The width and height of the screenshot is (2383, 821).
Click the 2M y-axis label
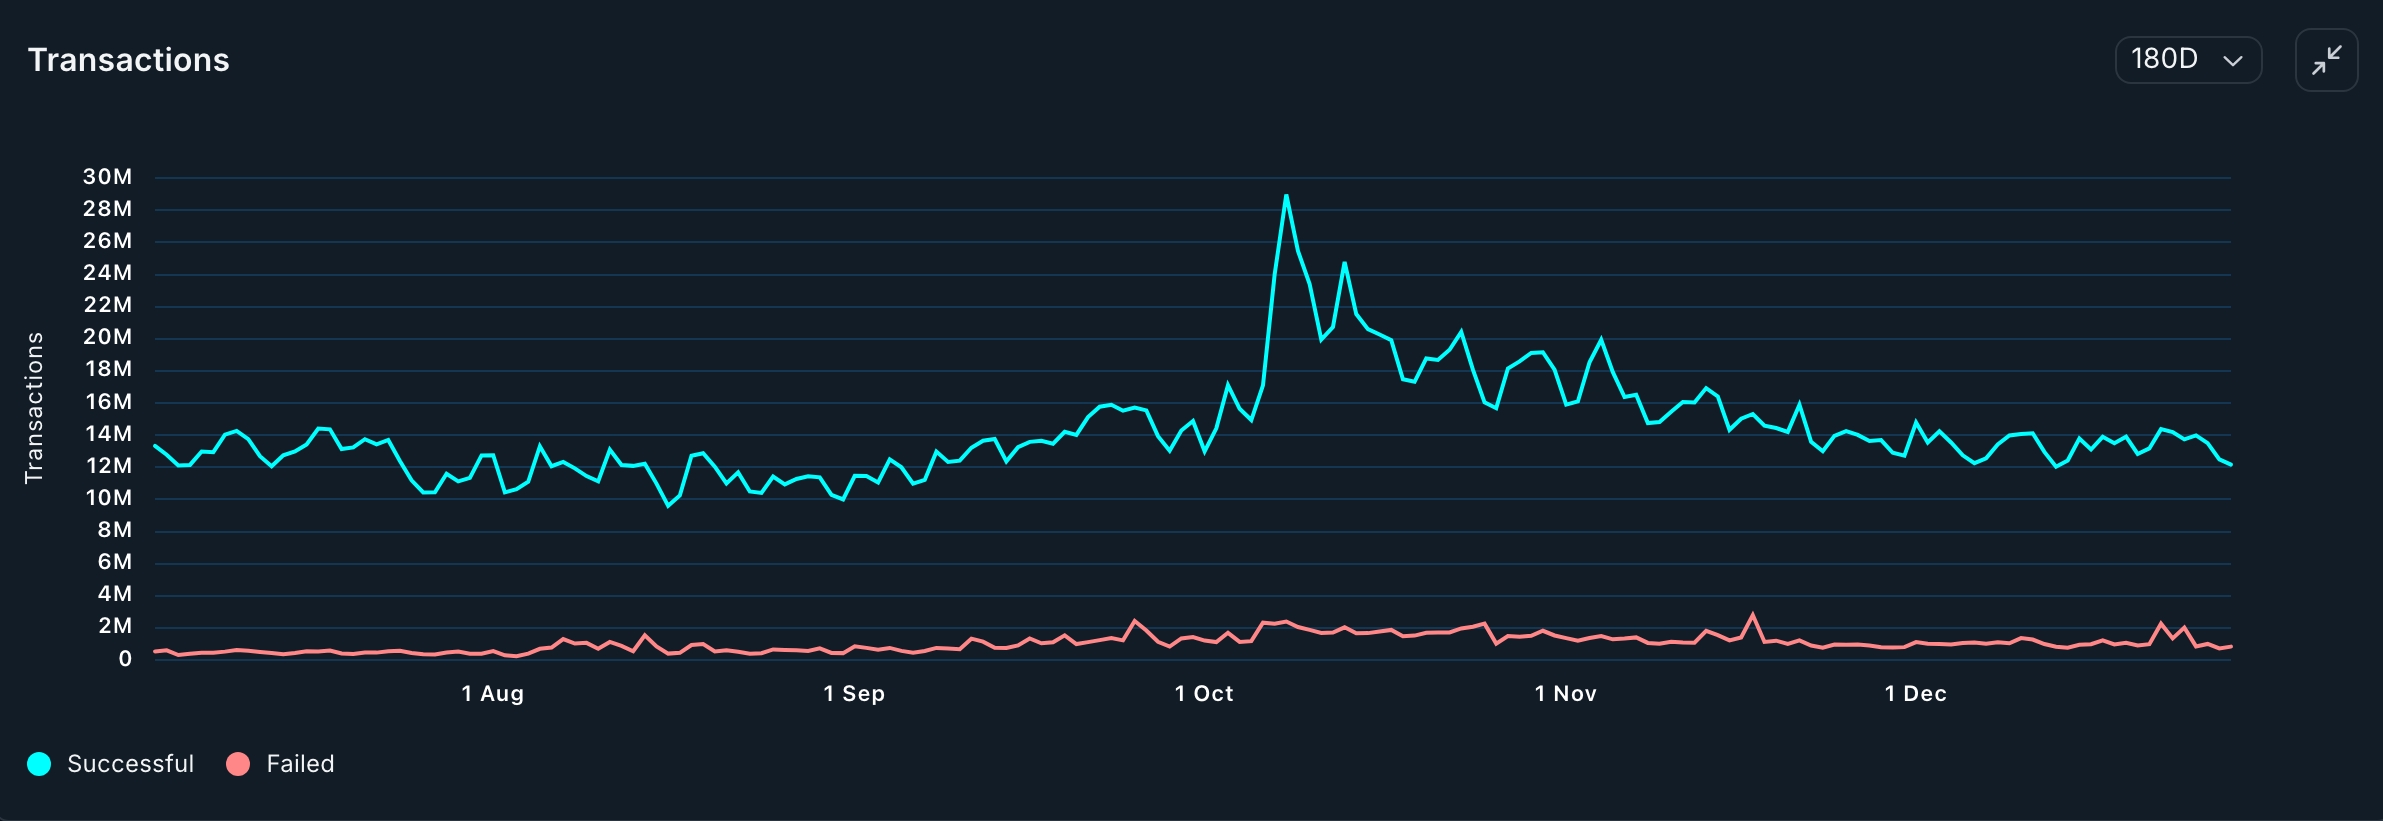tap(115, 626)
